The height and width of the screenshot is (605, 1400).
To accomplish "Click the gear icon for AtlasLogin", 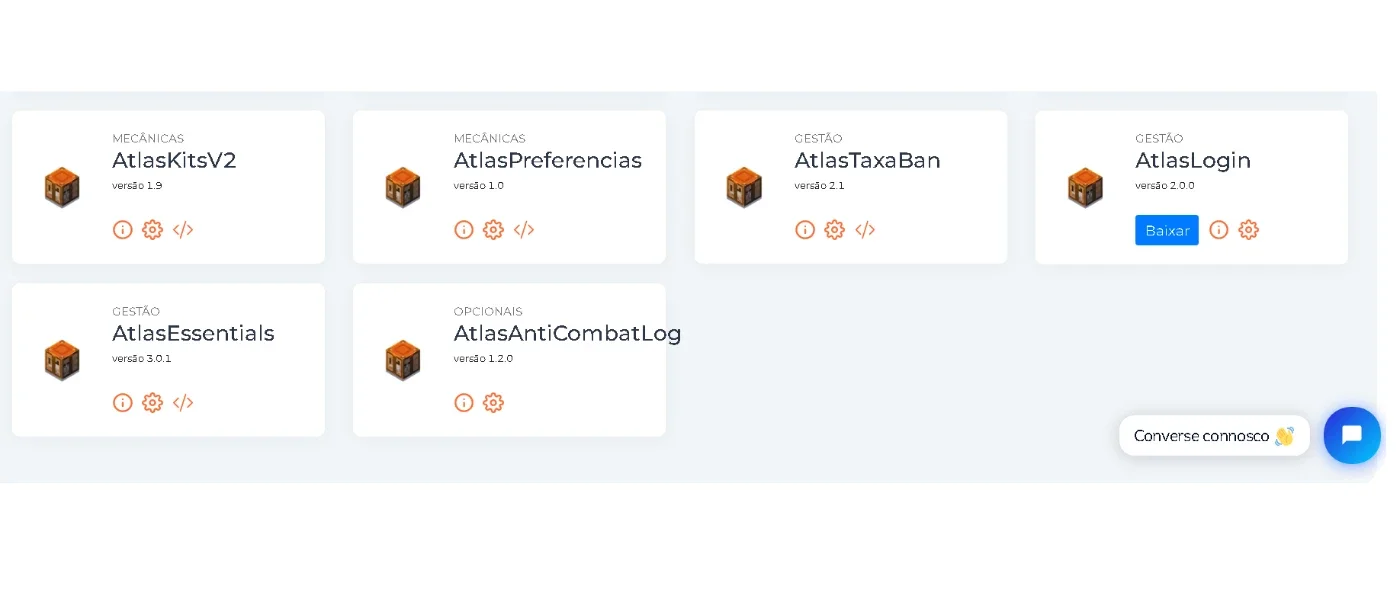I will tap(1248, 230).
